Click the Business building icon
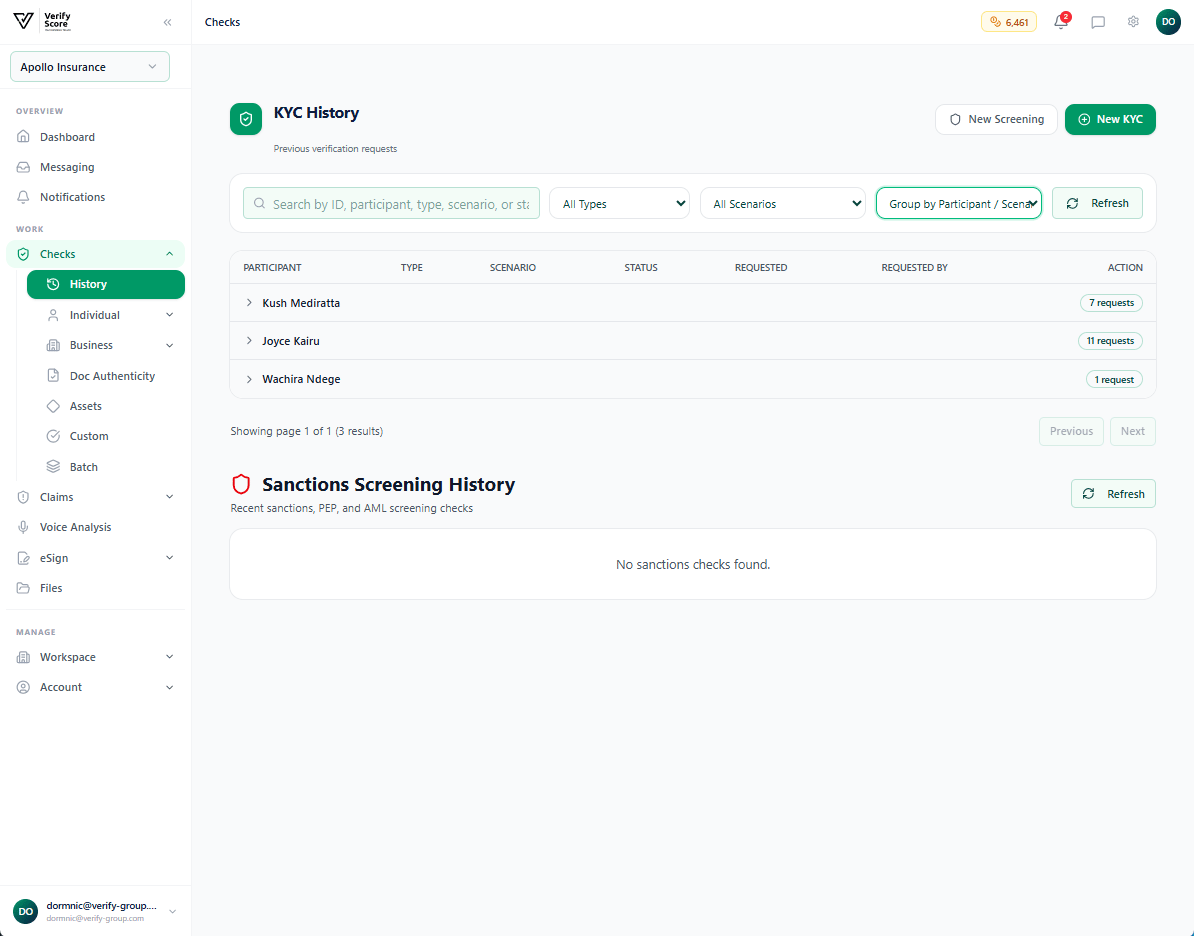This screenshot has width=1194, height=936. click(53, 345)
